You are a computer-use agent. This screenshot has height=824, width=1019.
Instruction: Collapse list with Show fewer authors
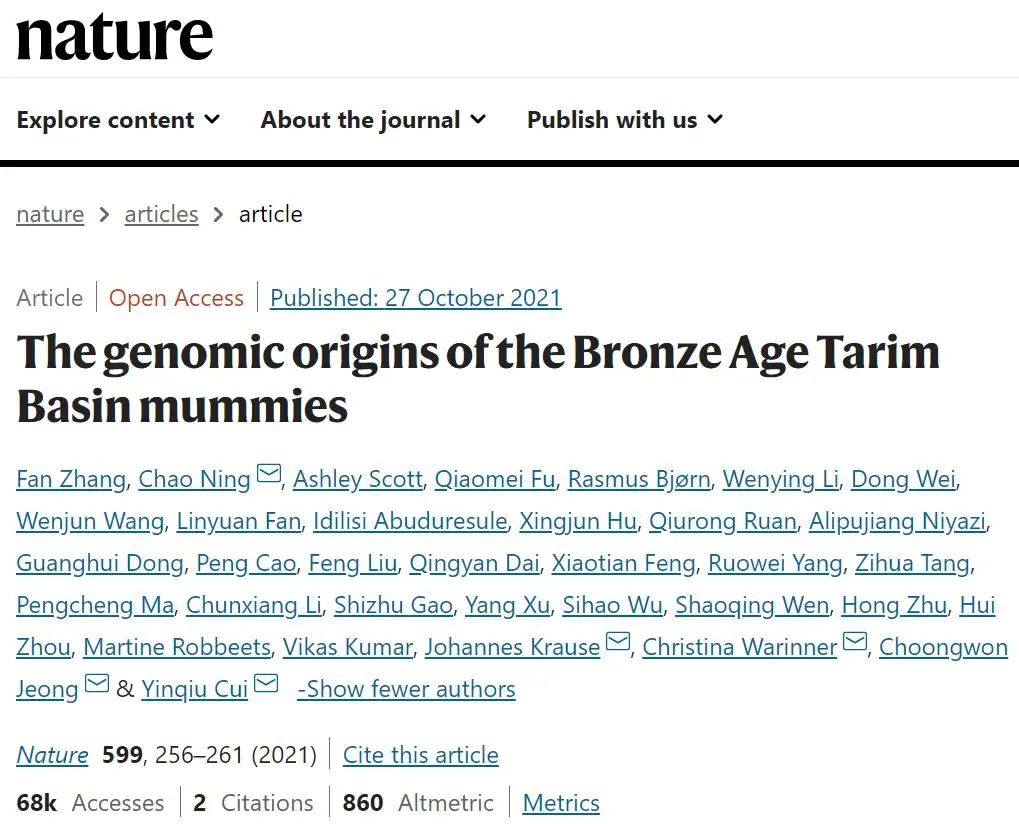(406, 689)
